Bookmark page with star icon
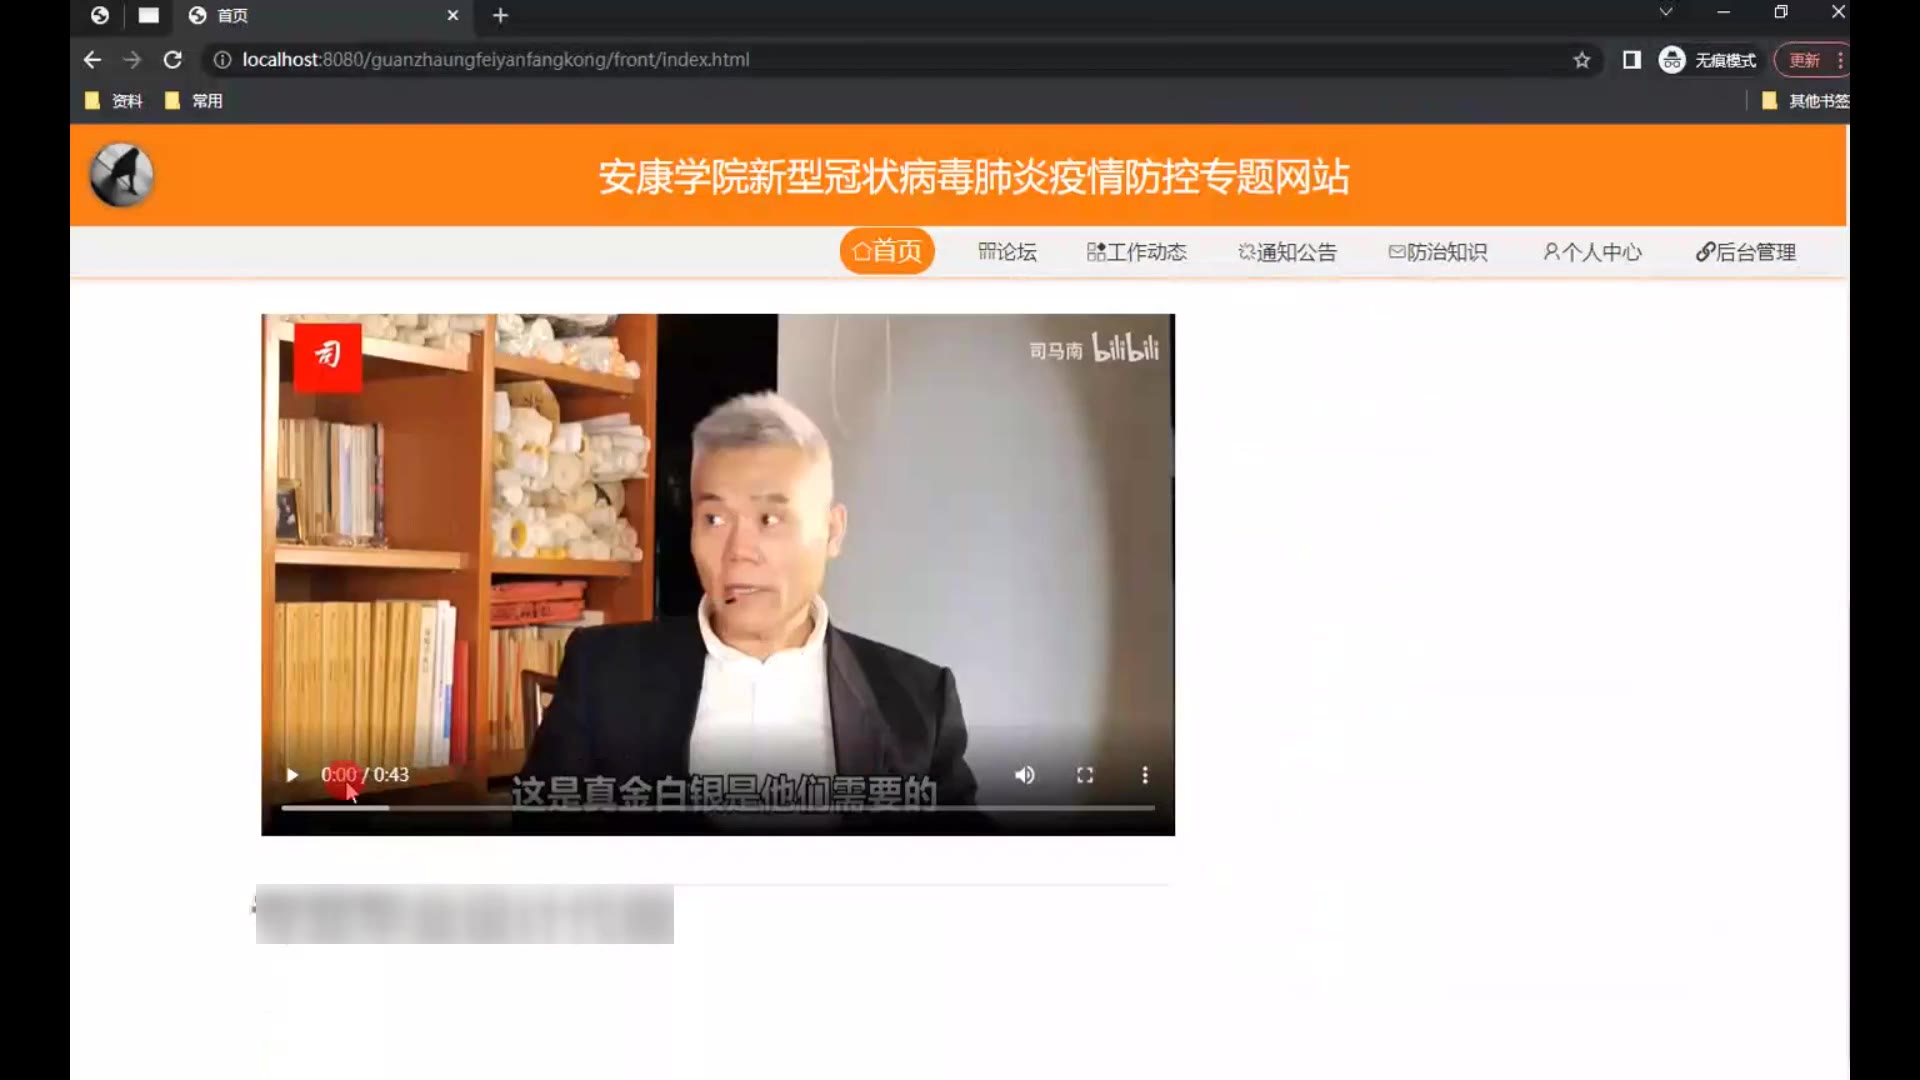The image size is (1920, 1080). click(1582, 60)
